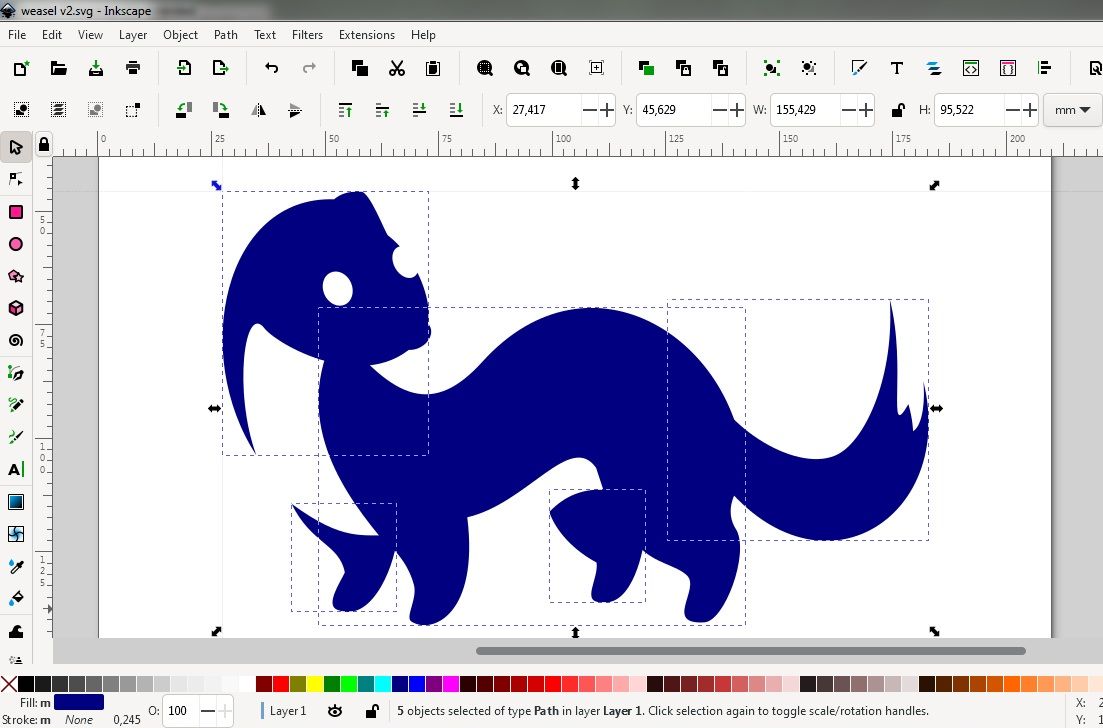
Task: Click the Cut scissors icon
Action: point(397,68)
